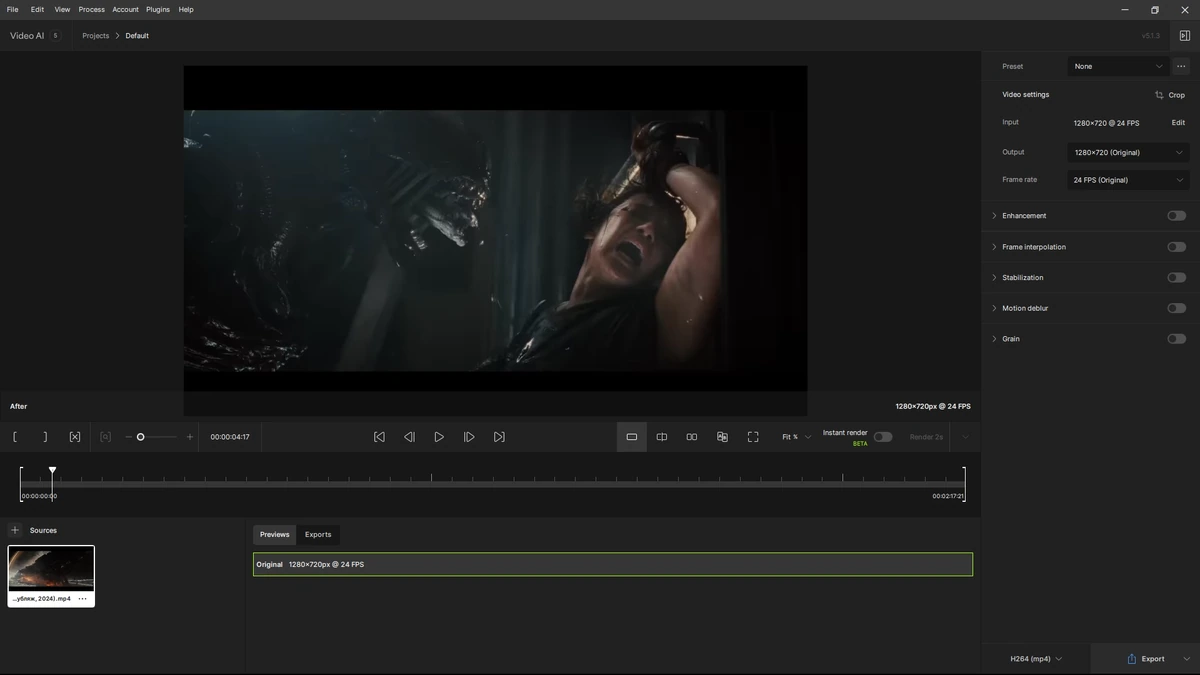Adjust the timeline zoom slider handle

141,437
